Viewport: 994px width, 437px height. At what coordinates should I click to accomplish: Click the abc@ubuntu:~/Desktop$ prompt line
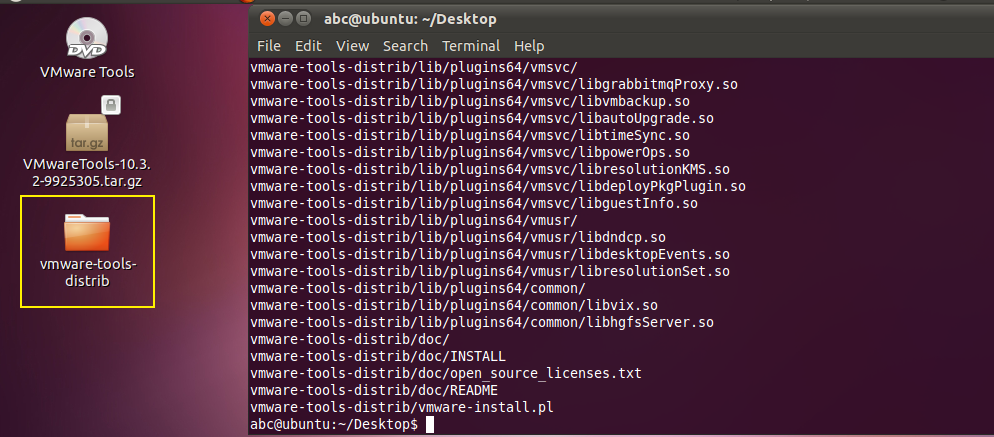tap(333, 424)
